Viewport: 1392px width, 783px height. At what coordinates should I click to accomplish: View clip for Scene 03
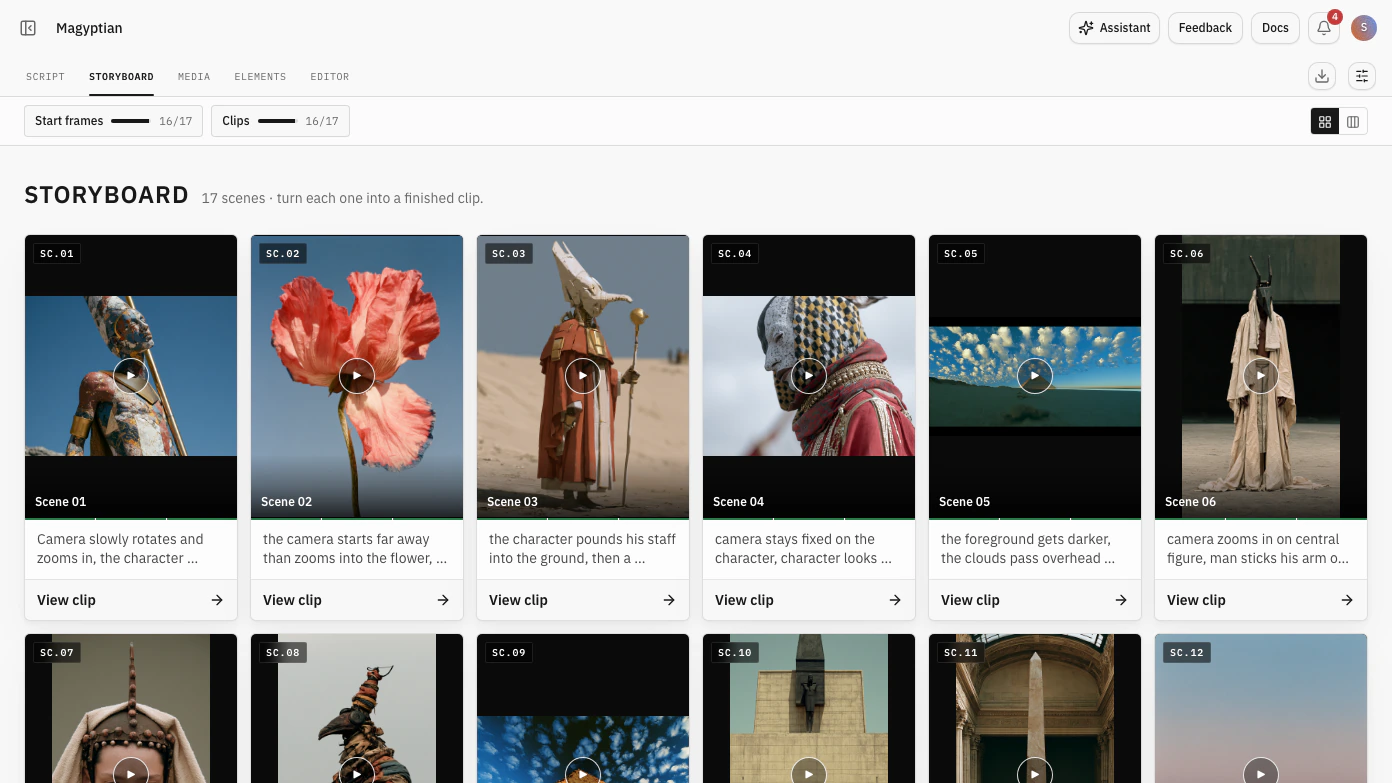[583, 600]
